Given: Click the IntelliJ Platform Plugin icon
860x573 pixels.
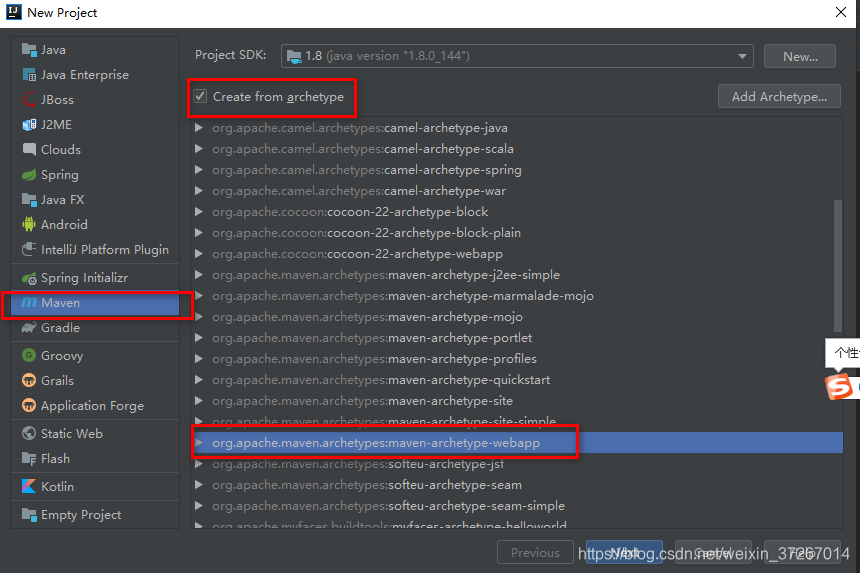Looking at the screenshot, I should pyautogui.click(x=29, y=249).
